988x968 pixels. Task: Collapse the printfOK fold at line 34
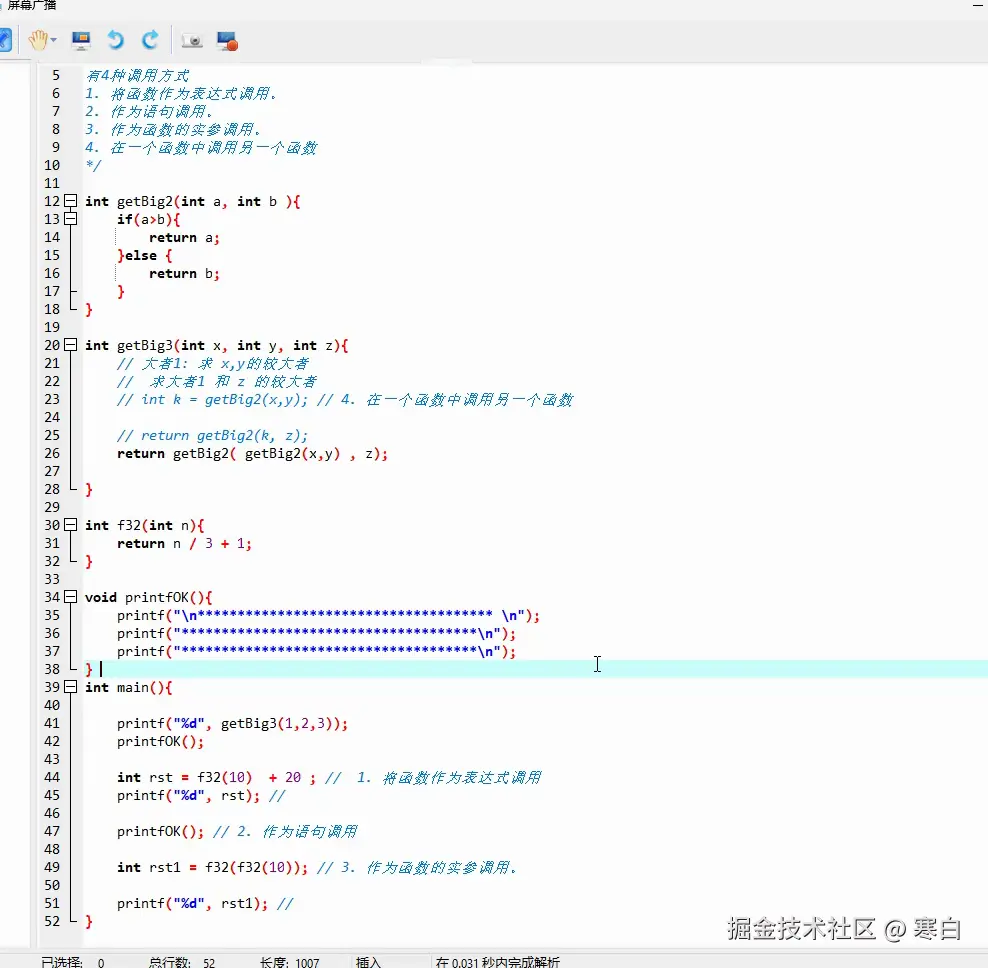[71, 597]
